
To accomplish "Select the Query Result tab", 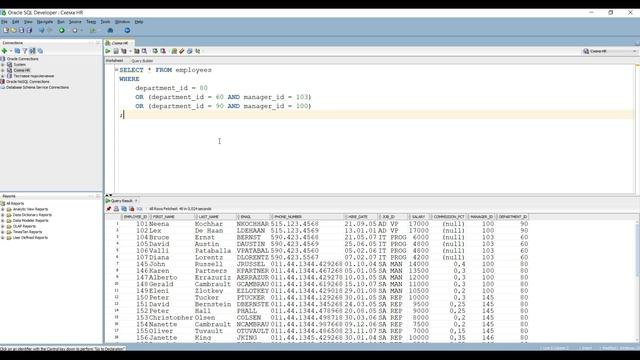I will 121,201.
